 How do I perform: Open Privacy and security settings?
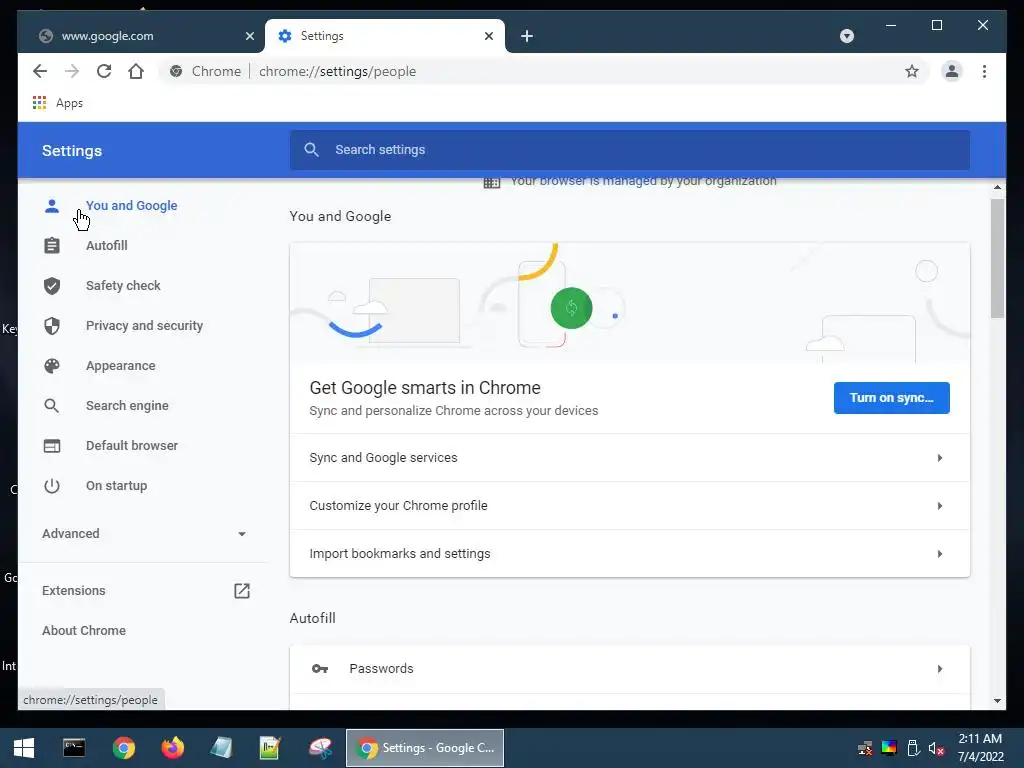[x=144, y=325]
